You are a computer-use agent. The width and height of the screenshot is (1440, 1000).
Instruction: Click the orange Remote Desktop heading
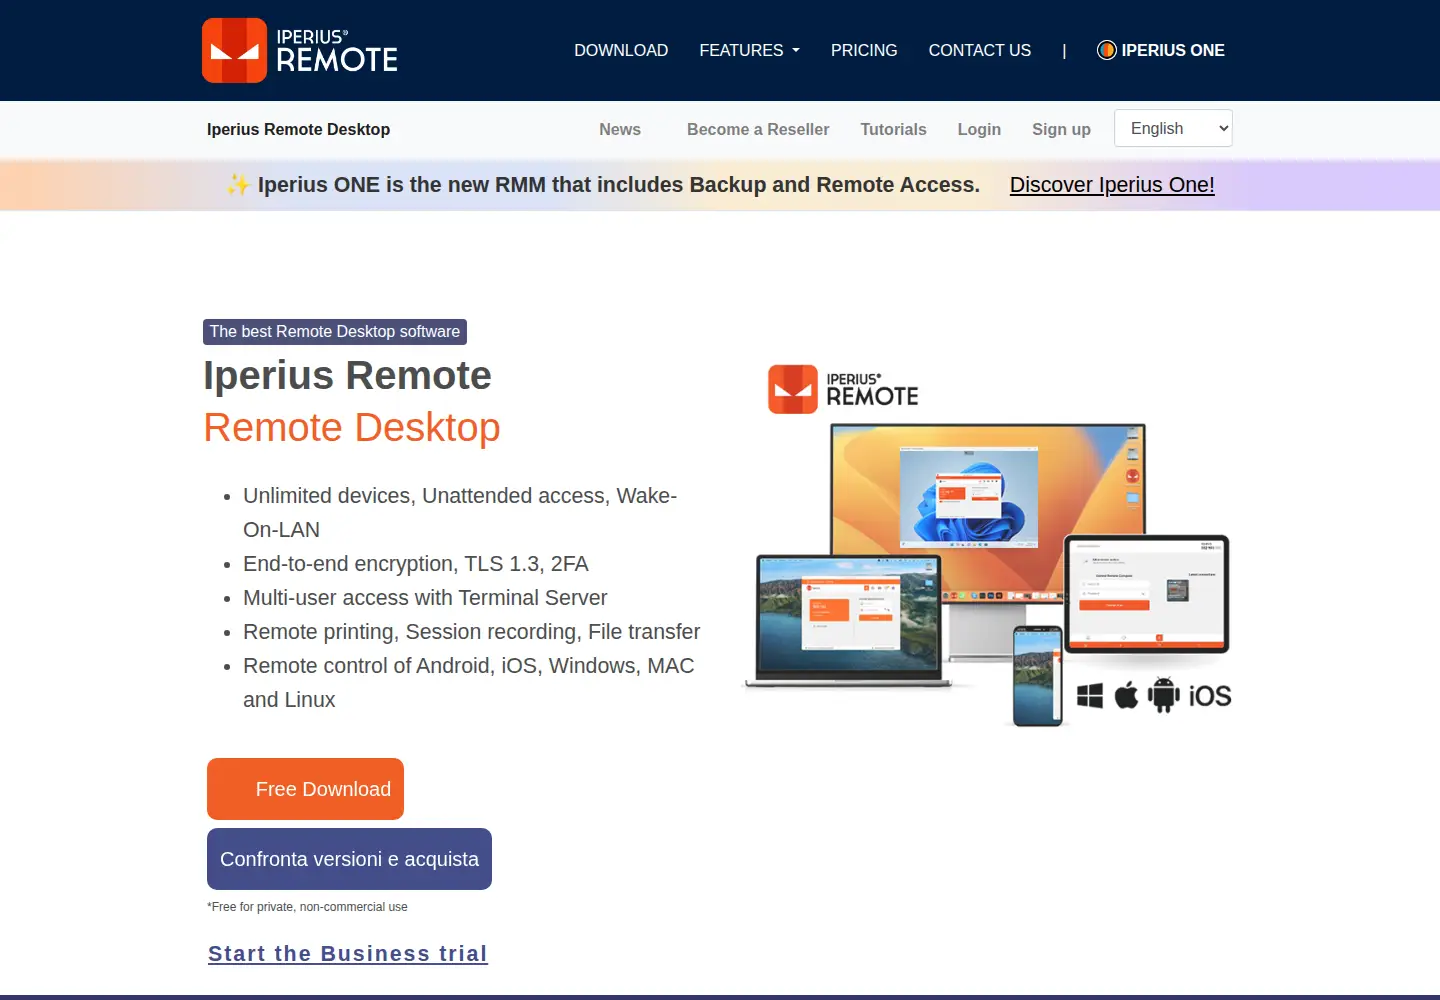[x=352, y=428]
